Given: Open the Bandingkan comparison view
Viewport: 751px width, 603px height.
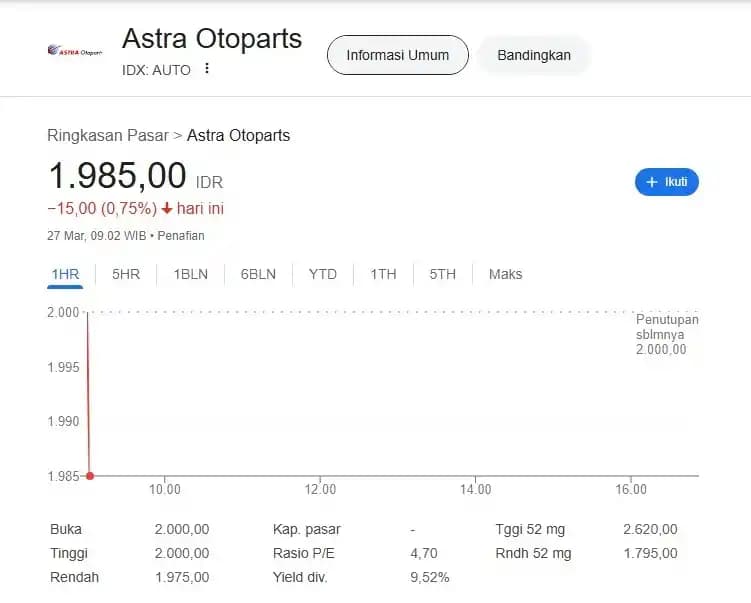Looking at the screenshot, I should (534, 55).
